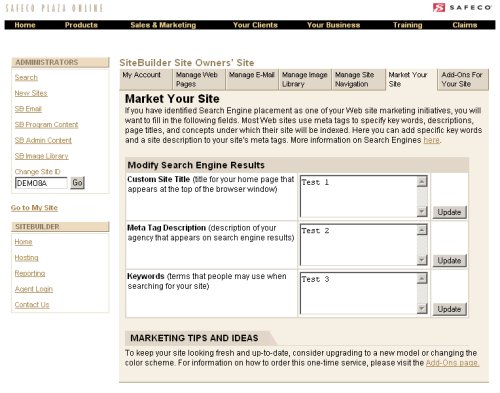Click Custom Site Title scroll up arrow
Screen dimensions: 500x393
tap(422, 181)
